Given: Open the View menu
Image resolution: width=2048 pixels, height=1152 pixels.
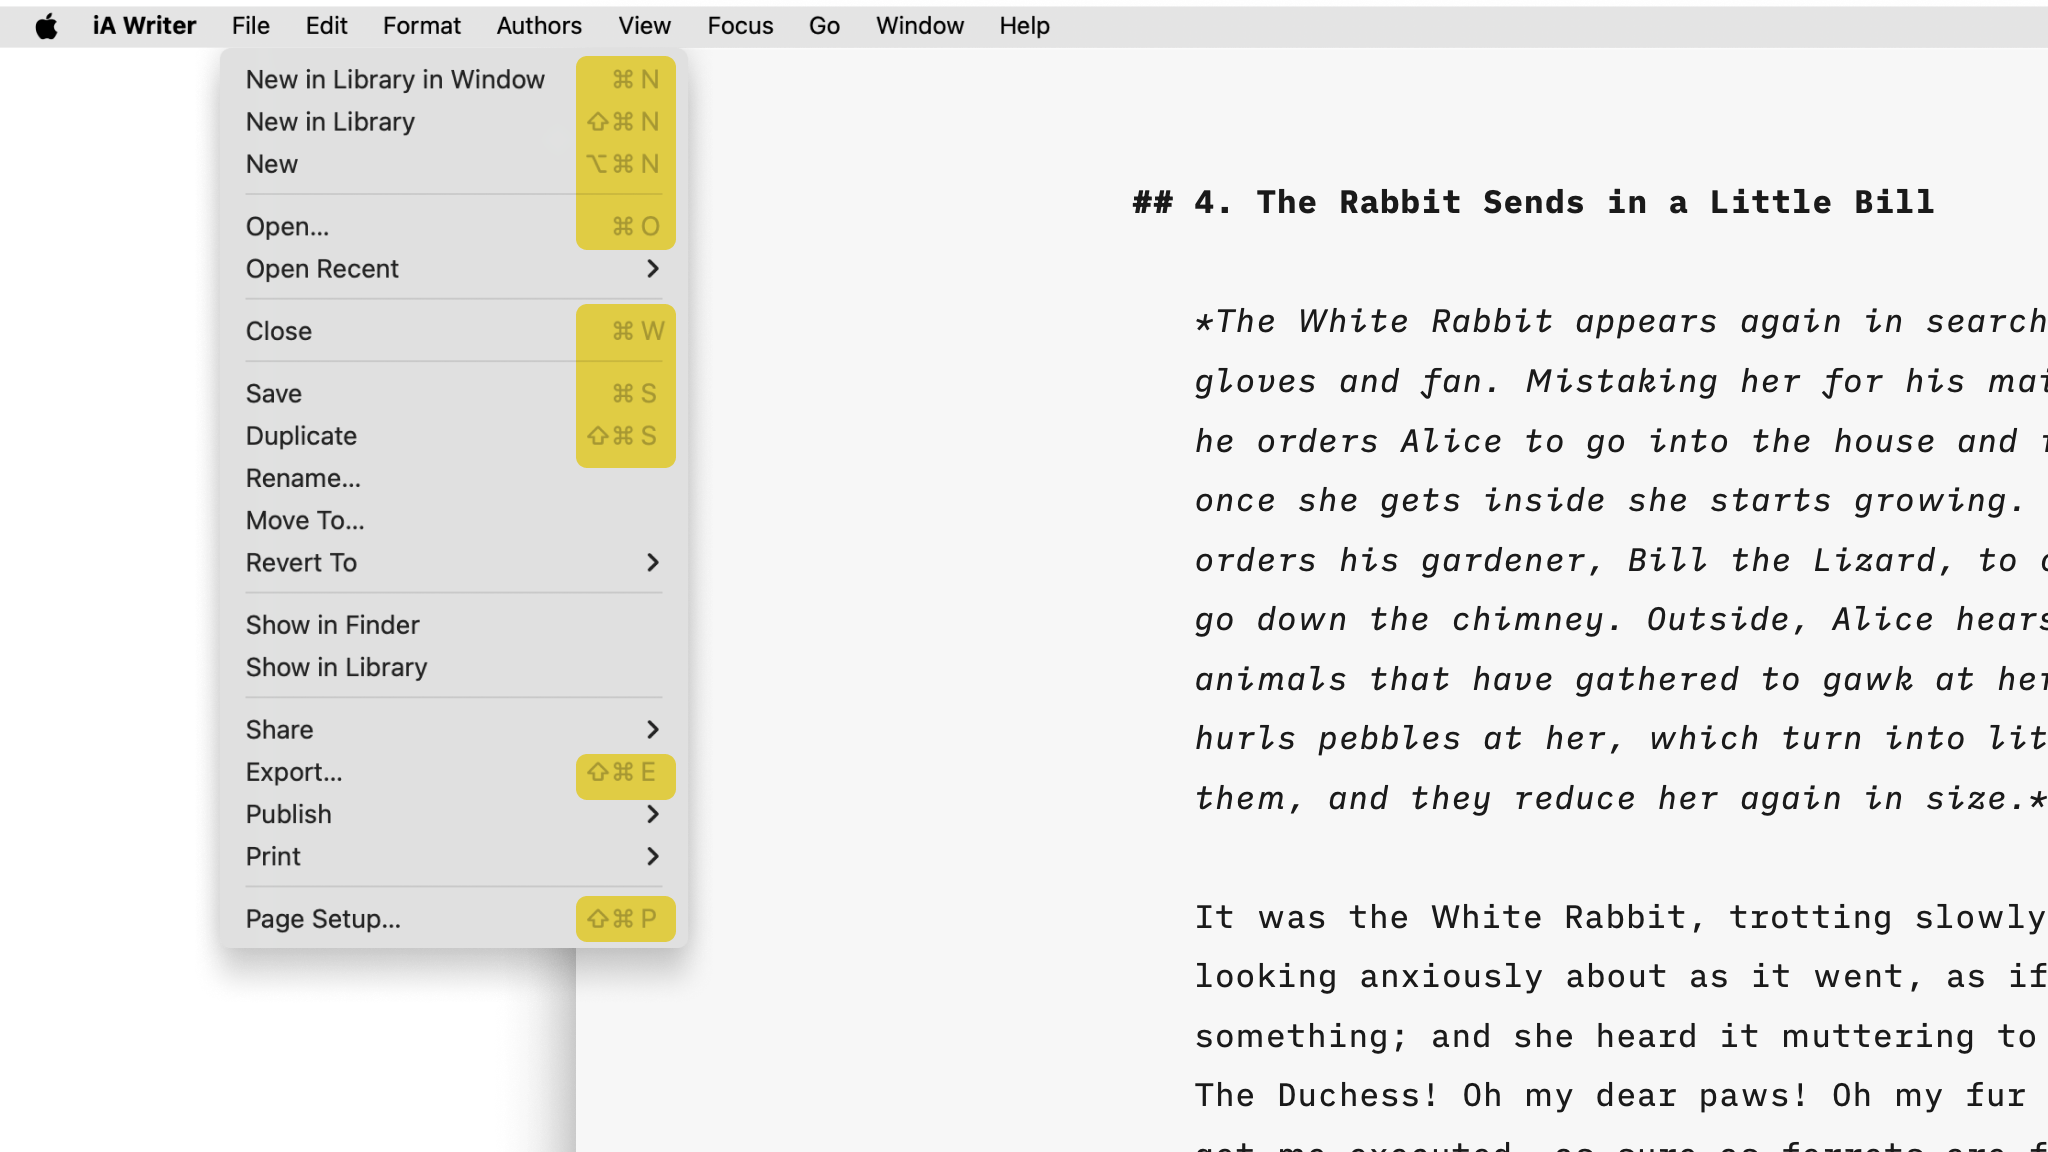Looking at the screenshot, I should [x=643, y=25].
